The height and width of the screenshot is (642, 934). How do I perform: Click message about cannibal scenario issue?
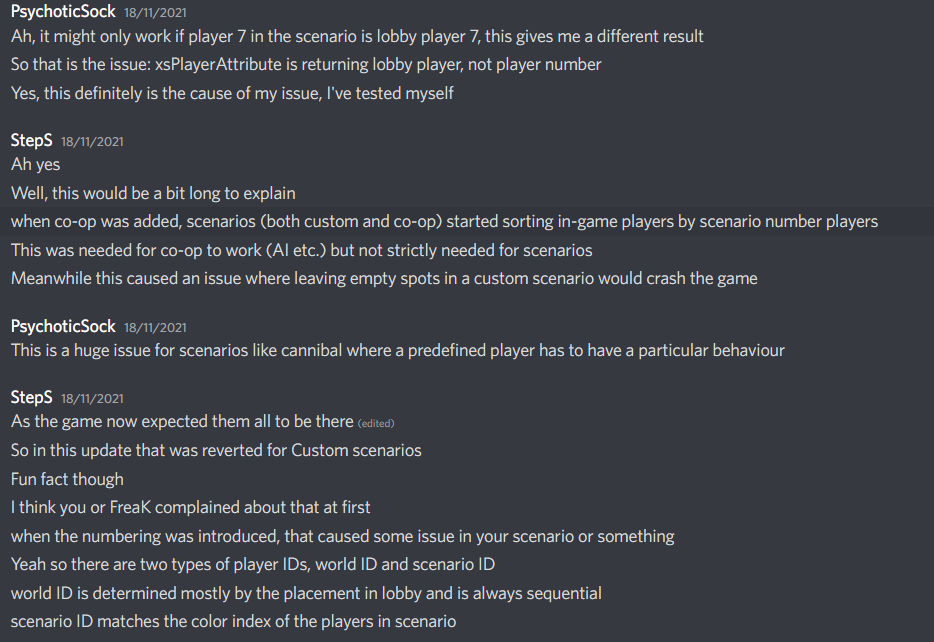click(397, 350)
